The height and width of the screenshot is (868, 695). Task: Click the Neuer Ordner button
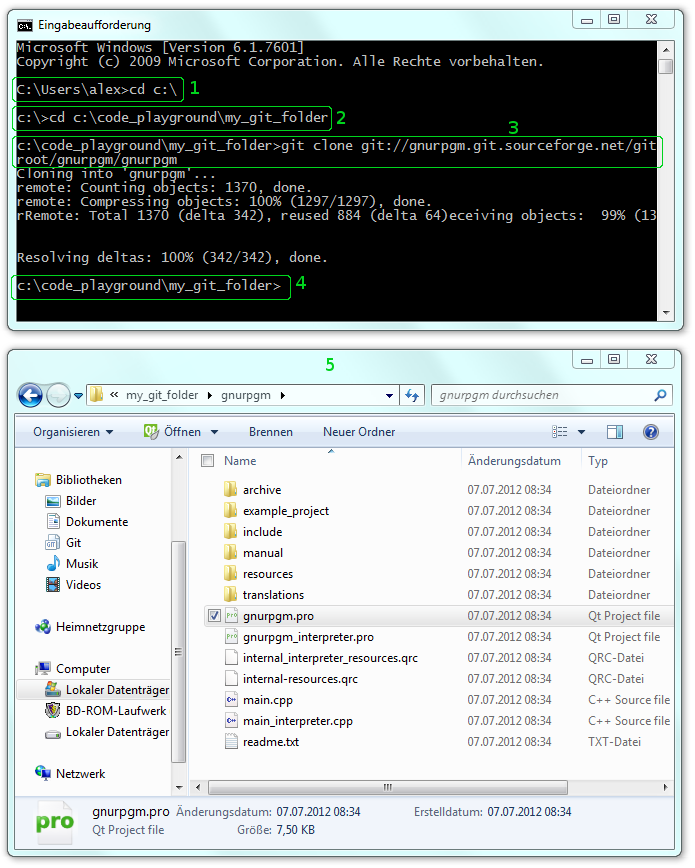359,432
